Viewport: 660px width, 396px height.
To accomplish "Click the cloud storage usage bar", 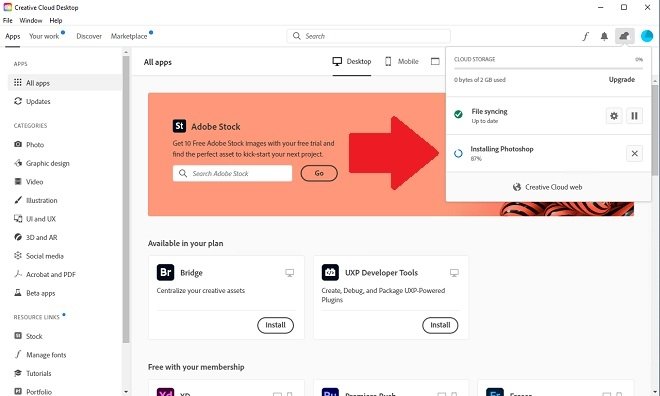I will (x=548, y=68).
